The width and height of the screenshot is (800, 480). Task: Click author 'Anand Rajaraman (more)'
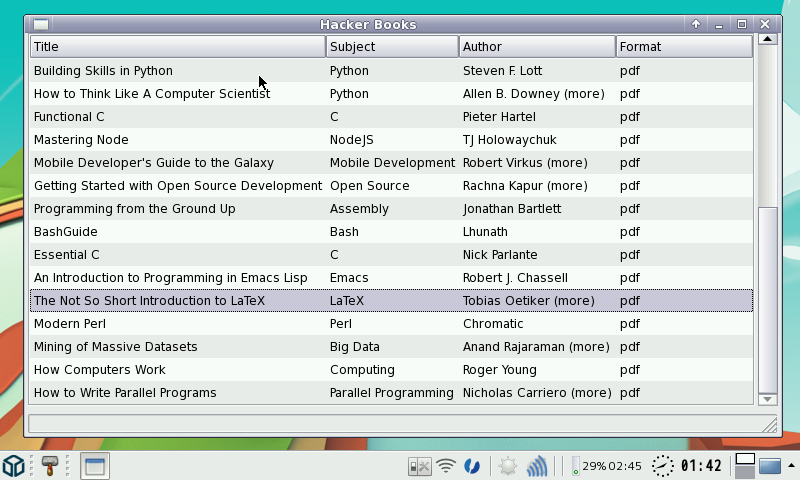[x=536, y=346]
